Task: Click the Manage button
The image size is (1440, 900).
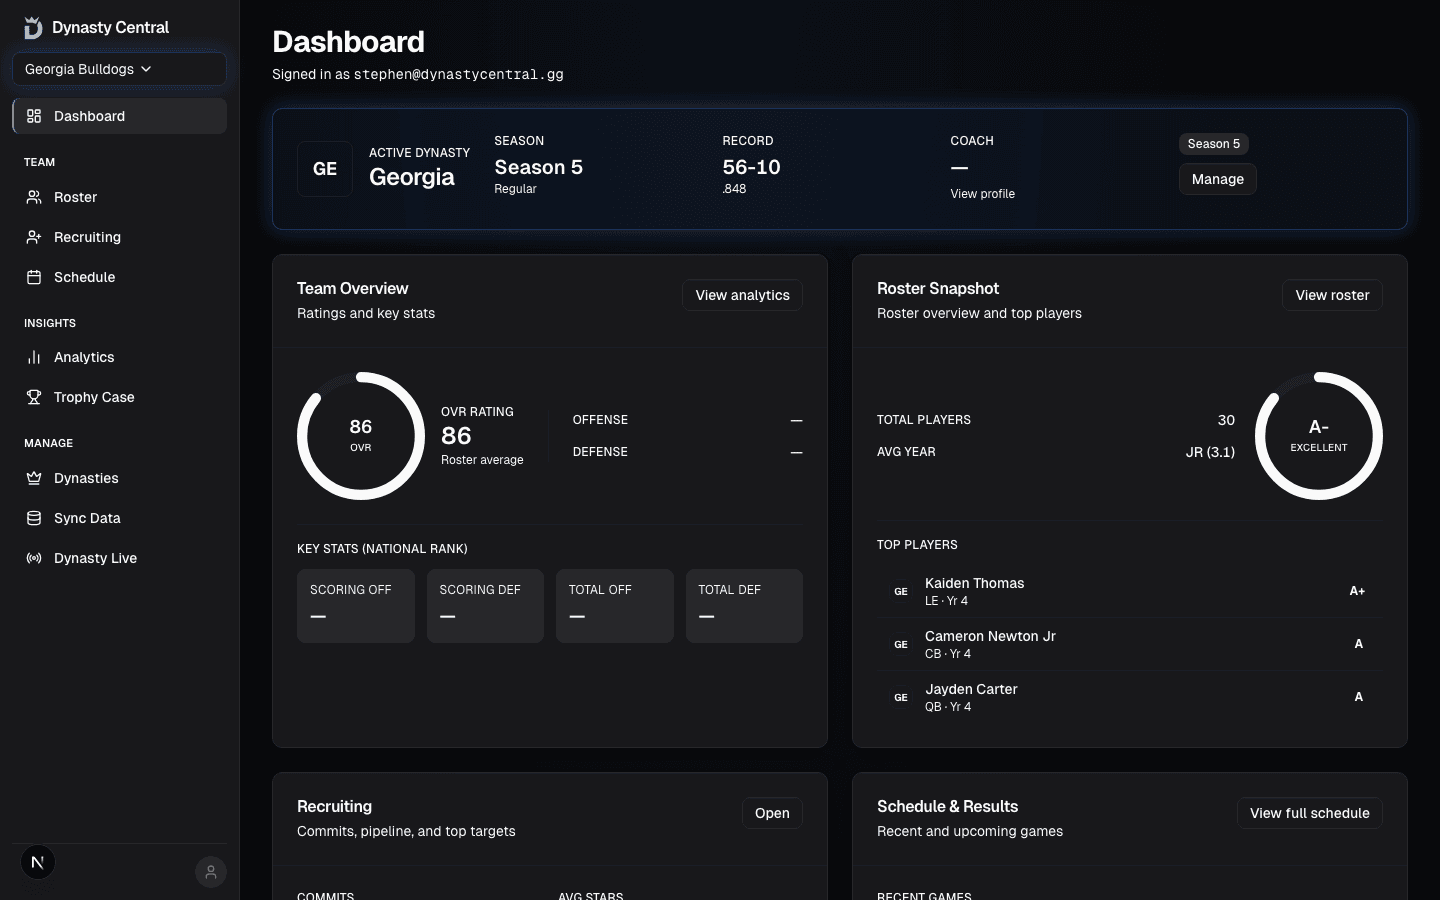Action: 1217,179
